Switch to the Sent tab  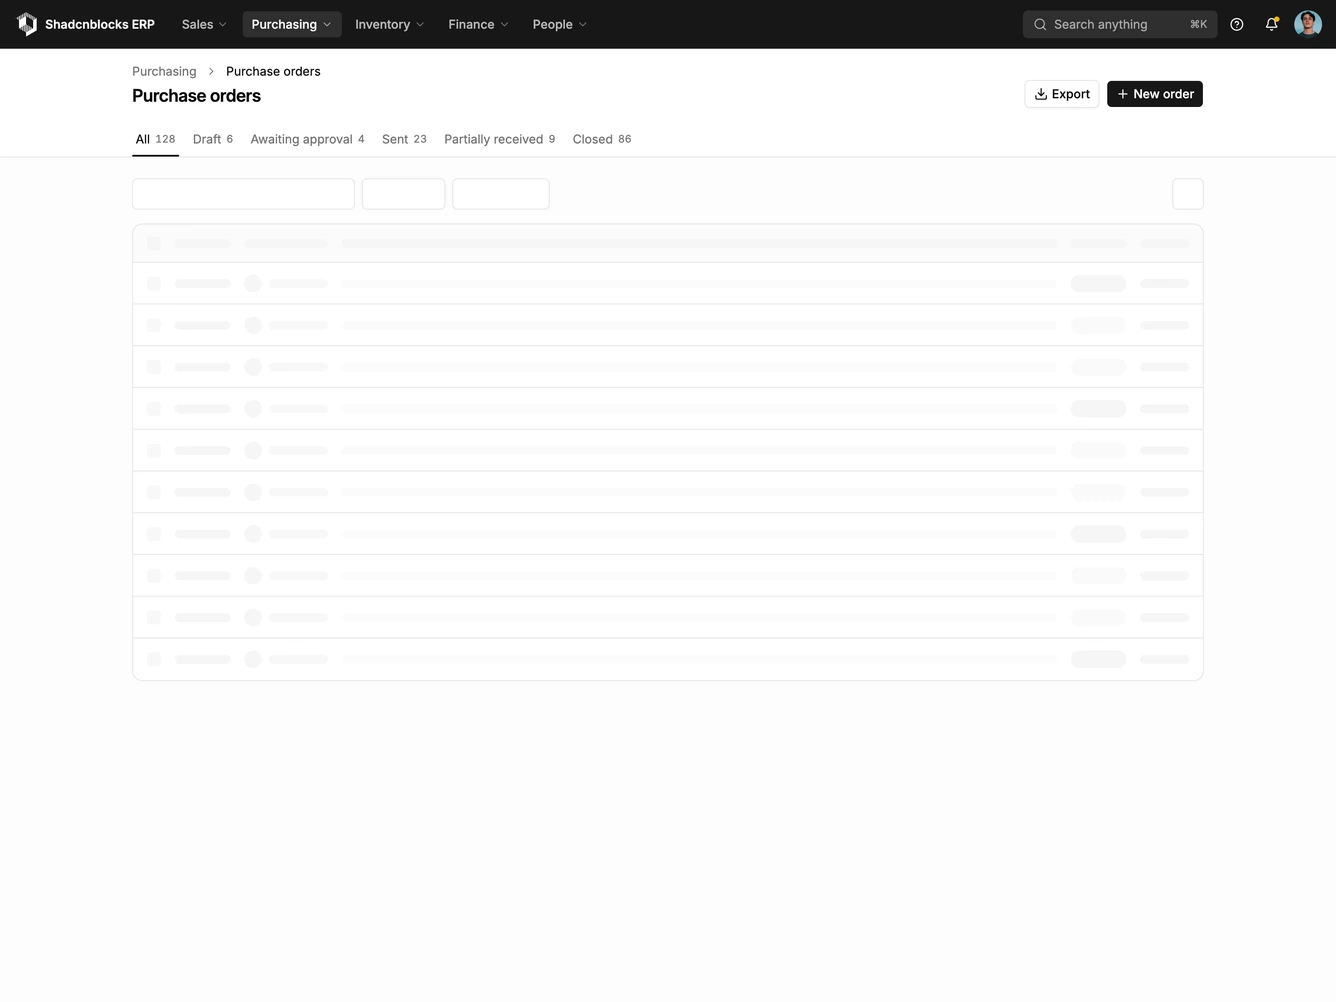(x=404, y=139)
